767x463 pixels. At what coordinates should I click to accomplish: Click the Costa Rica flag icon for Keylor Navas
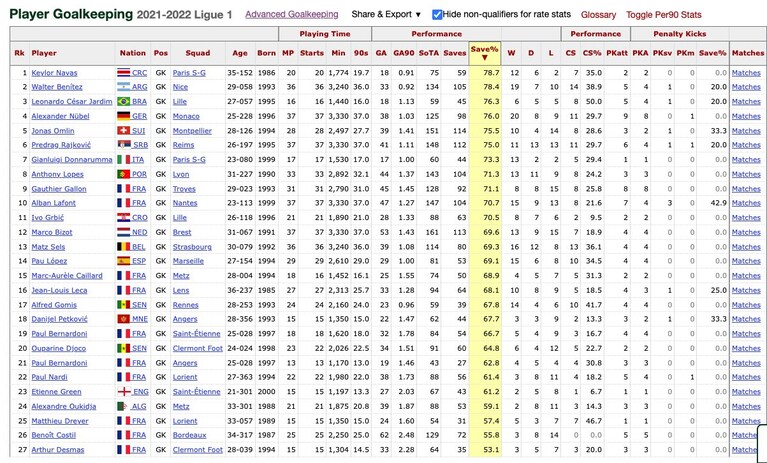coord(123,73)
